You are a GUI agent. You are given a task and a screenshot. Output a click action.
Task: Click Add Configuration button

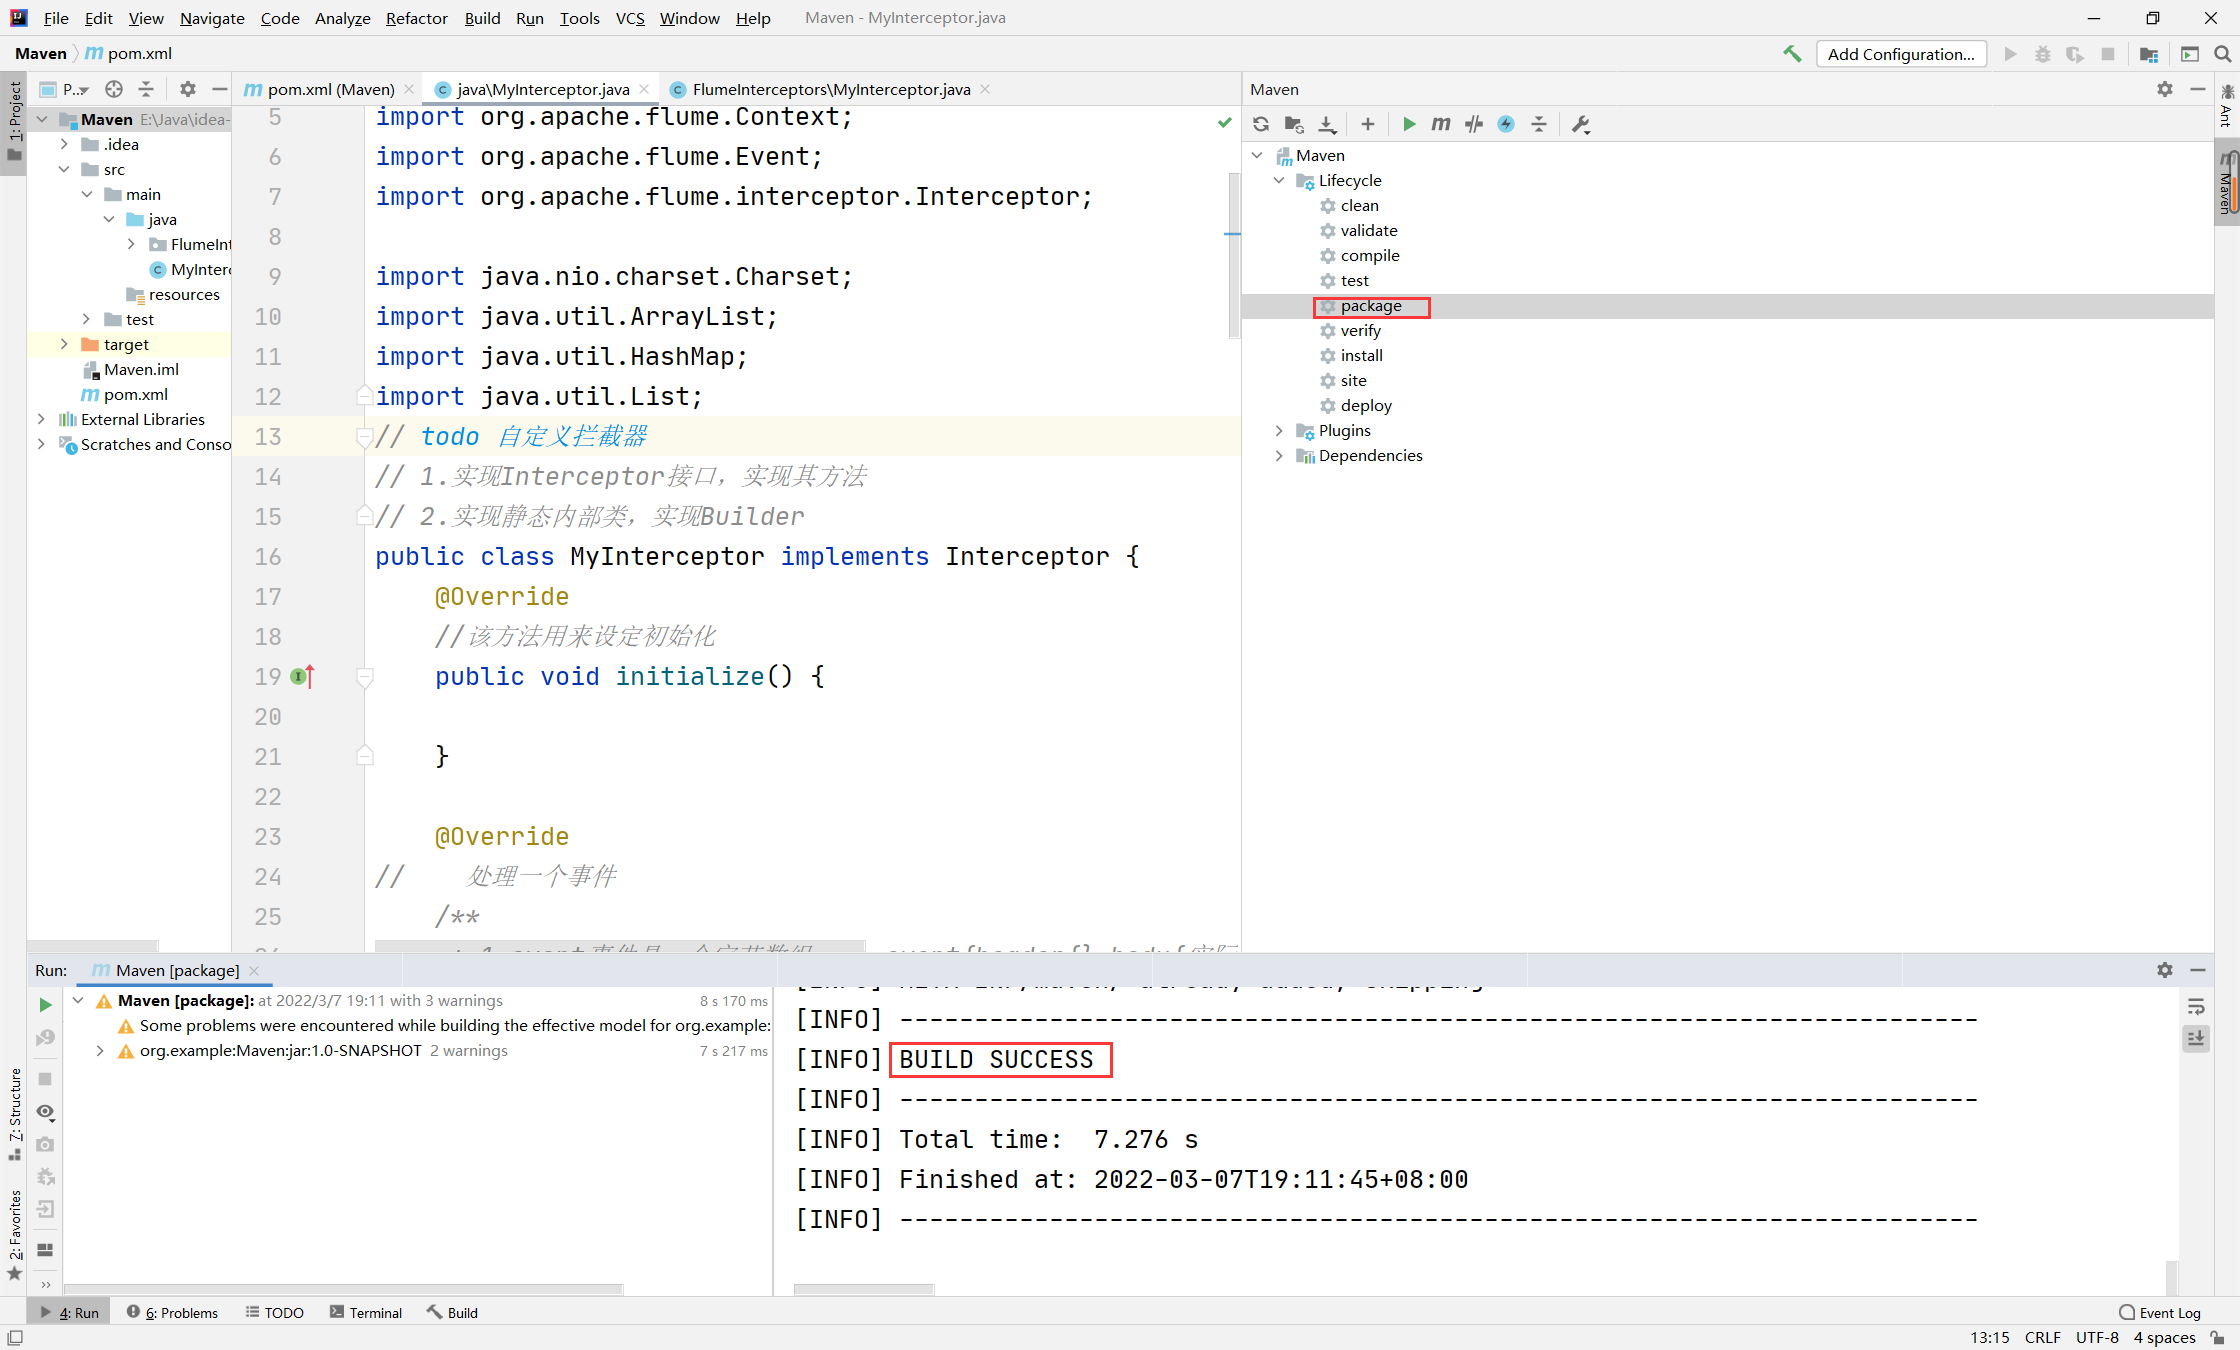click(x=1900, y=54)
